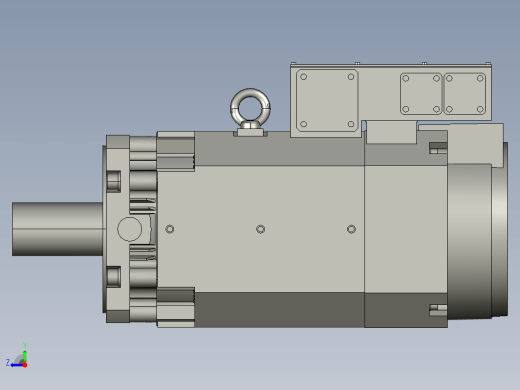Pick the middle small cover plate on terminal box

coord(421,94)
